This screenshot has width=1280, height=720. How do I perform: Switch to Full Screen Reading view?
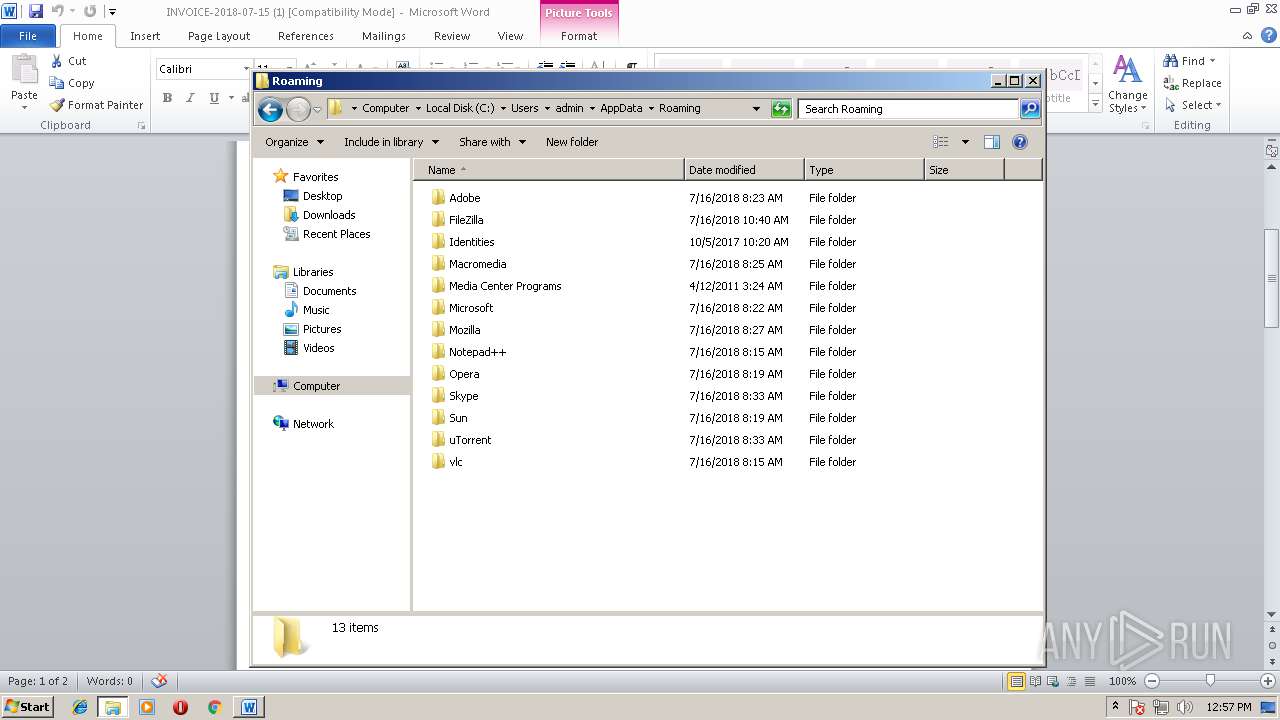1034,681
